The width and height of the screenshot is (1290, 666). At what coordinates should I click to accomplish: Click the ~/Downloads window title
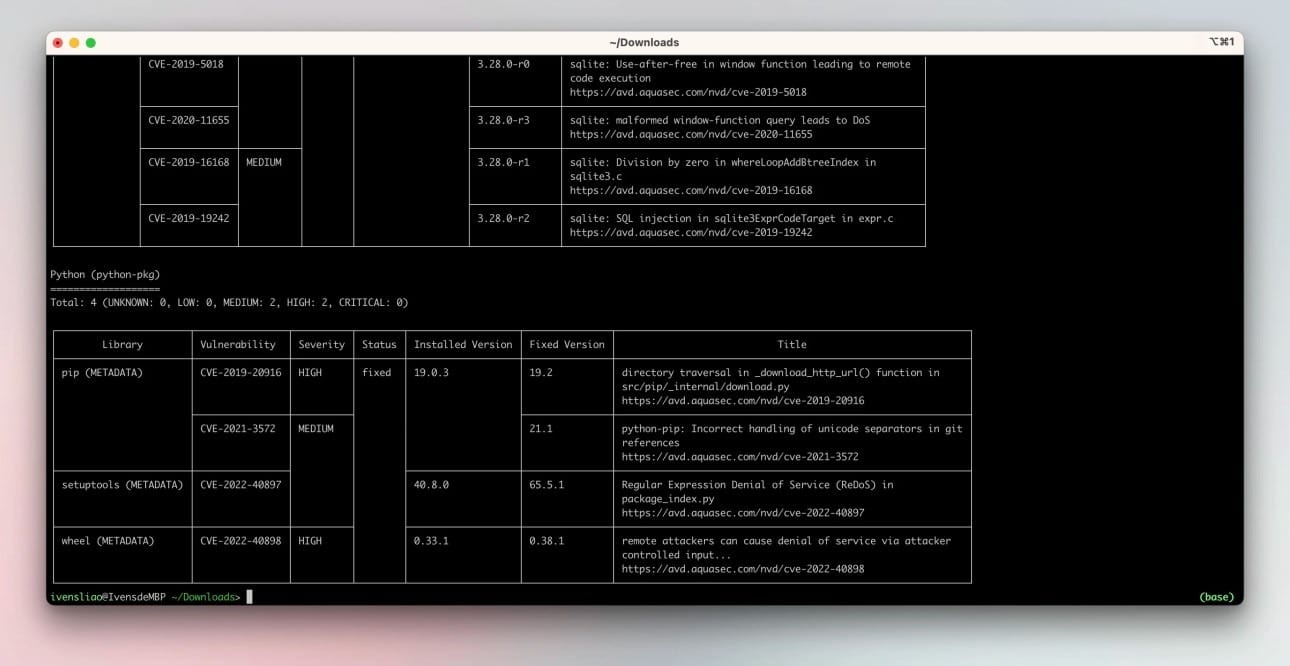point(645,42)
